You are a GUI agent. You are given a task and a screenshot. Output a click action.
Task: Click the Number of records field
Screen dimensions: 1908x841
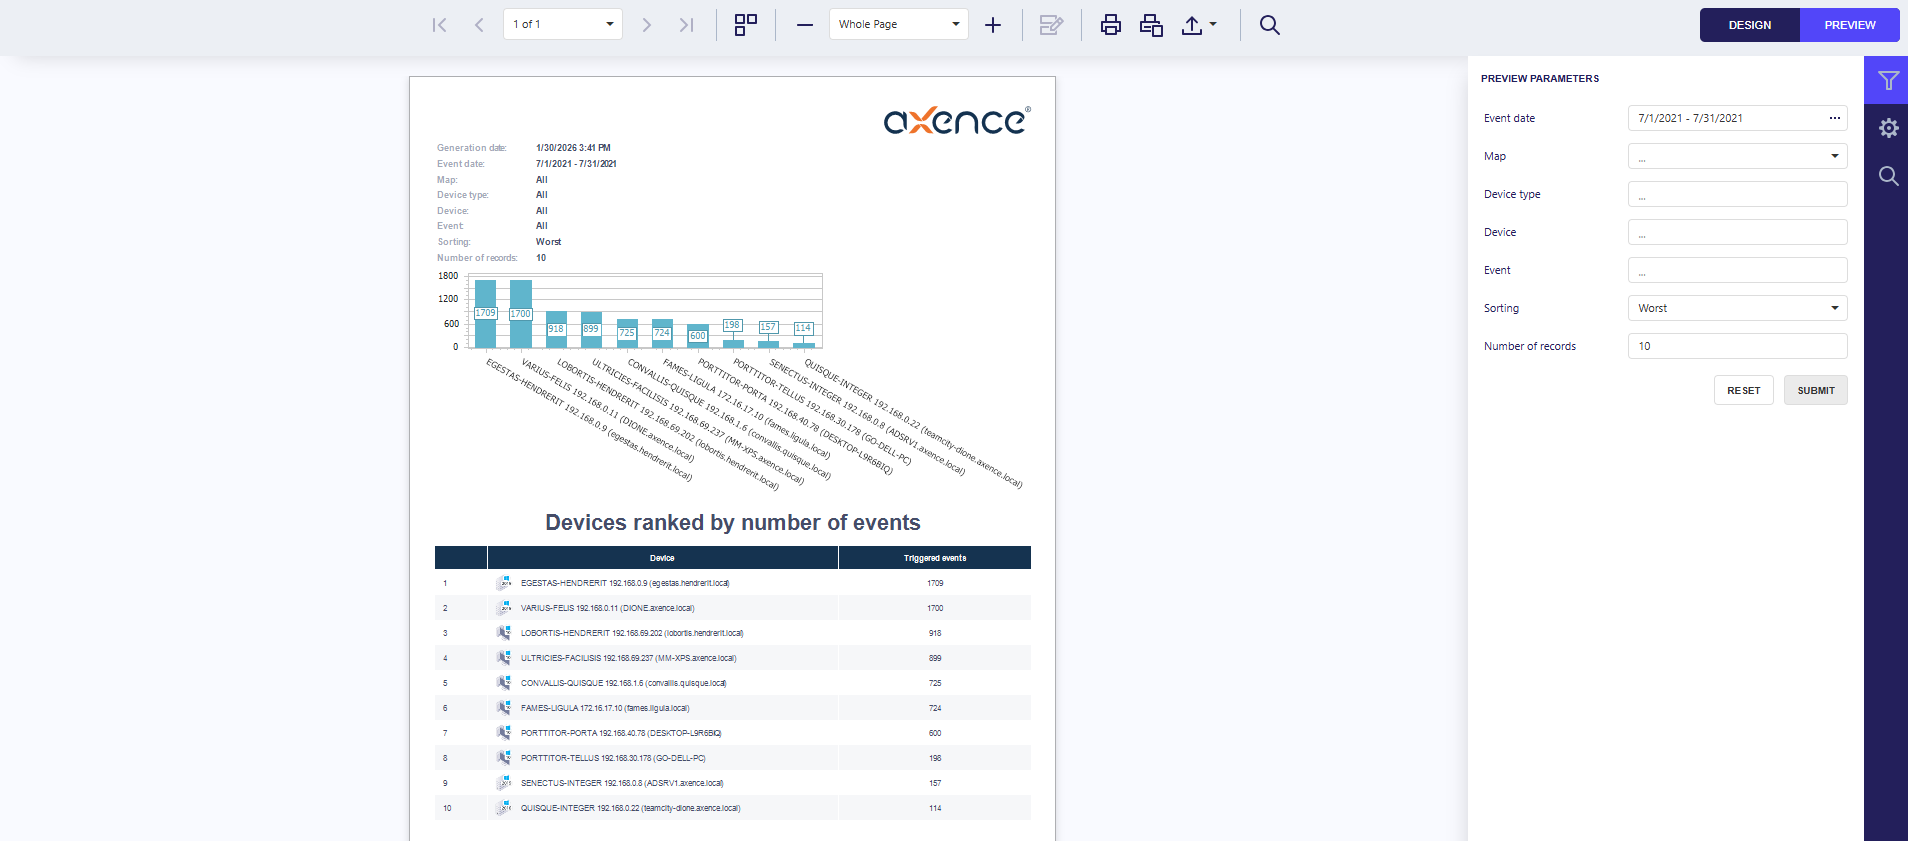[x=1736, y=346]
